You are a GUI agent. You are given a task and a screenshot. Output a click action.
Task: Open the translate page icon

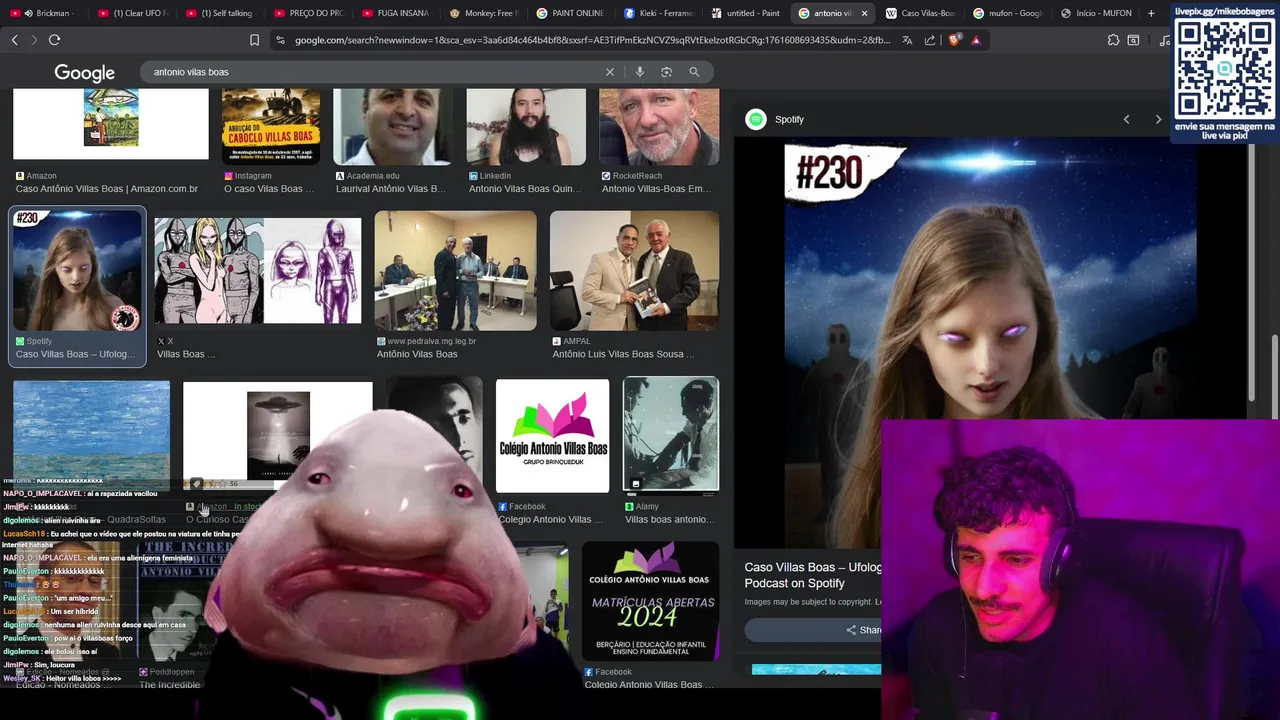click(x=907, y=40)
